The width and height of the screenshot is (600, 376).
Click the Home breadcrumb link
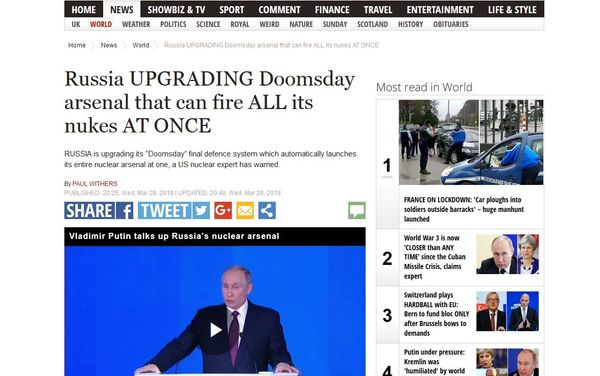[77, 45]
